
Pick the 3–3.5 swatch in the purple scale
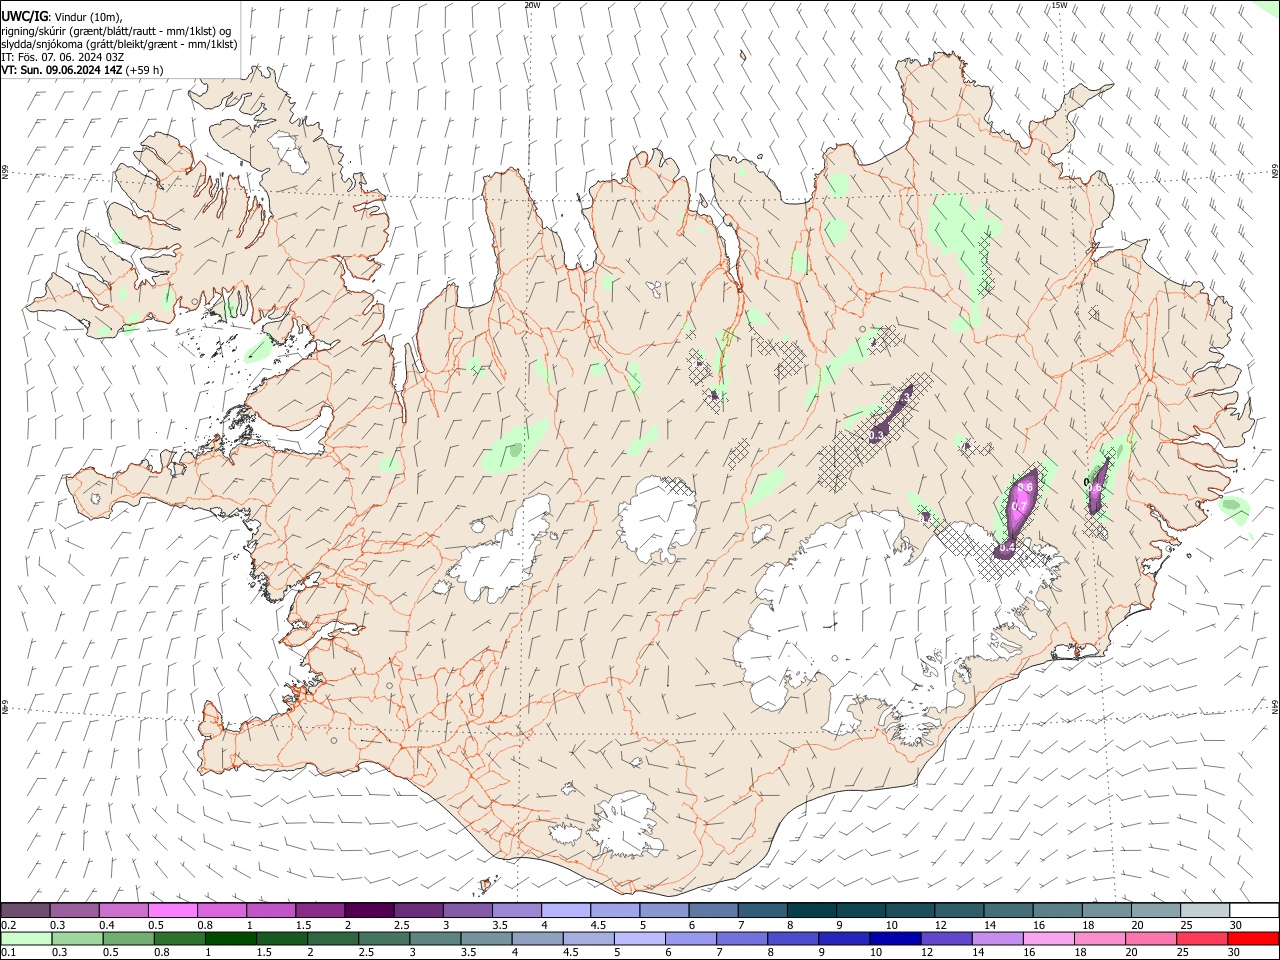coord(466,910)
